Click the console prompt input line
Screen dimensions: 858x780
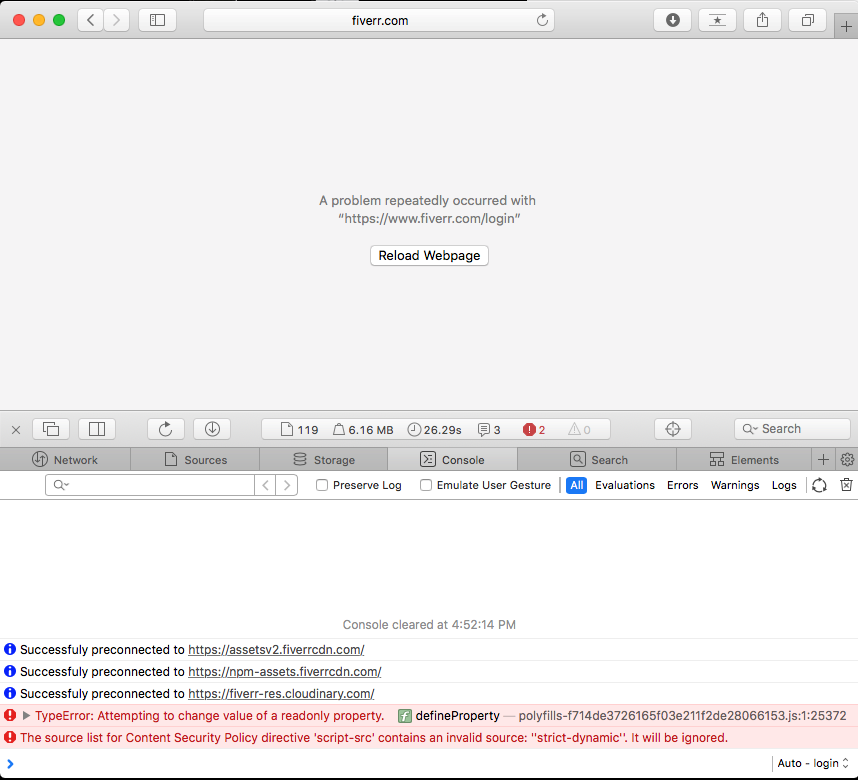[383, 763]
